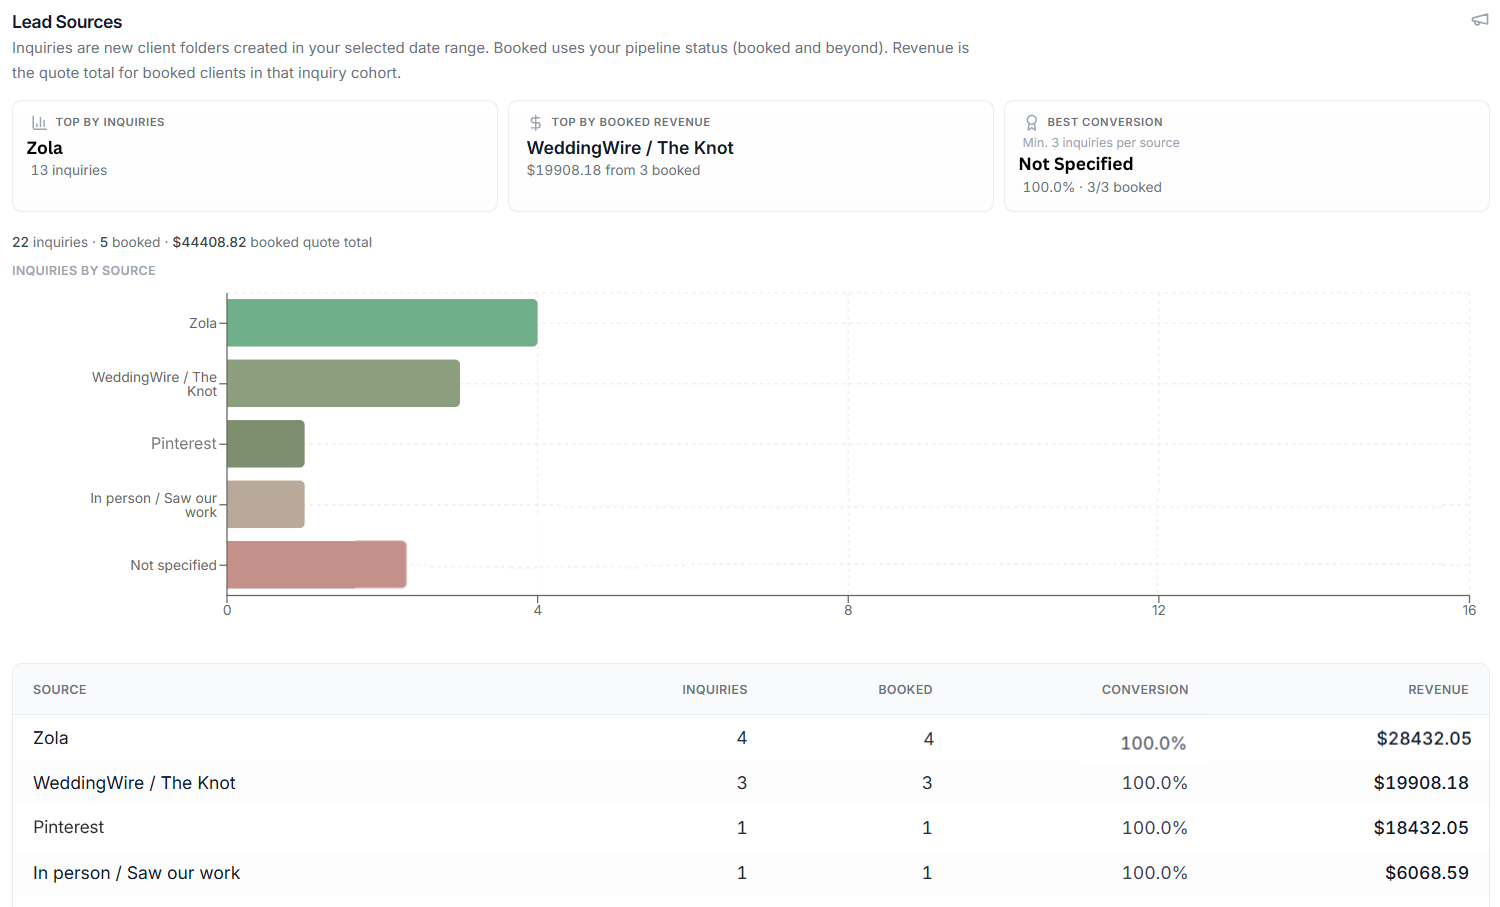
Task: Select Zola in the source table
Action: tap(51, 738)
